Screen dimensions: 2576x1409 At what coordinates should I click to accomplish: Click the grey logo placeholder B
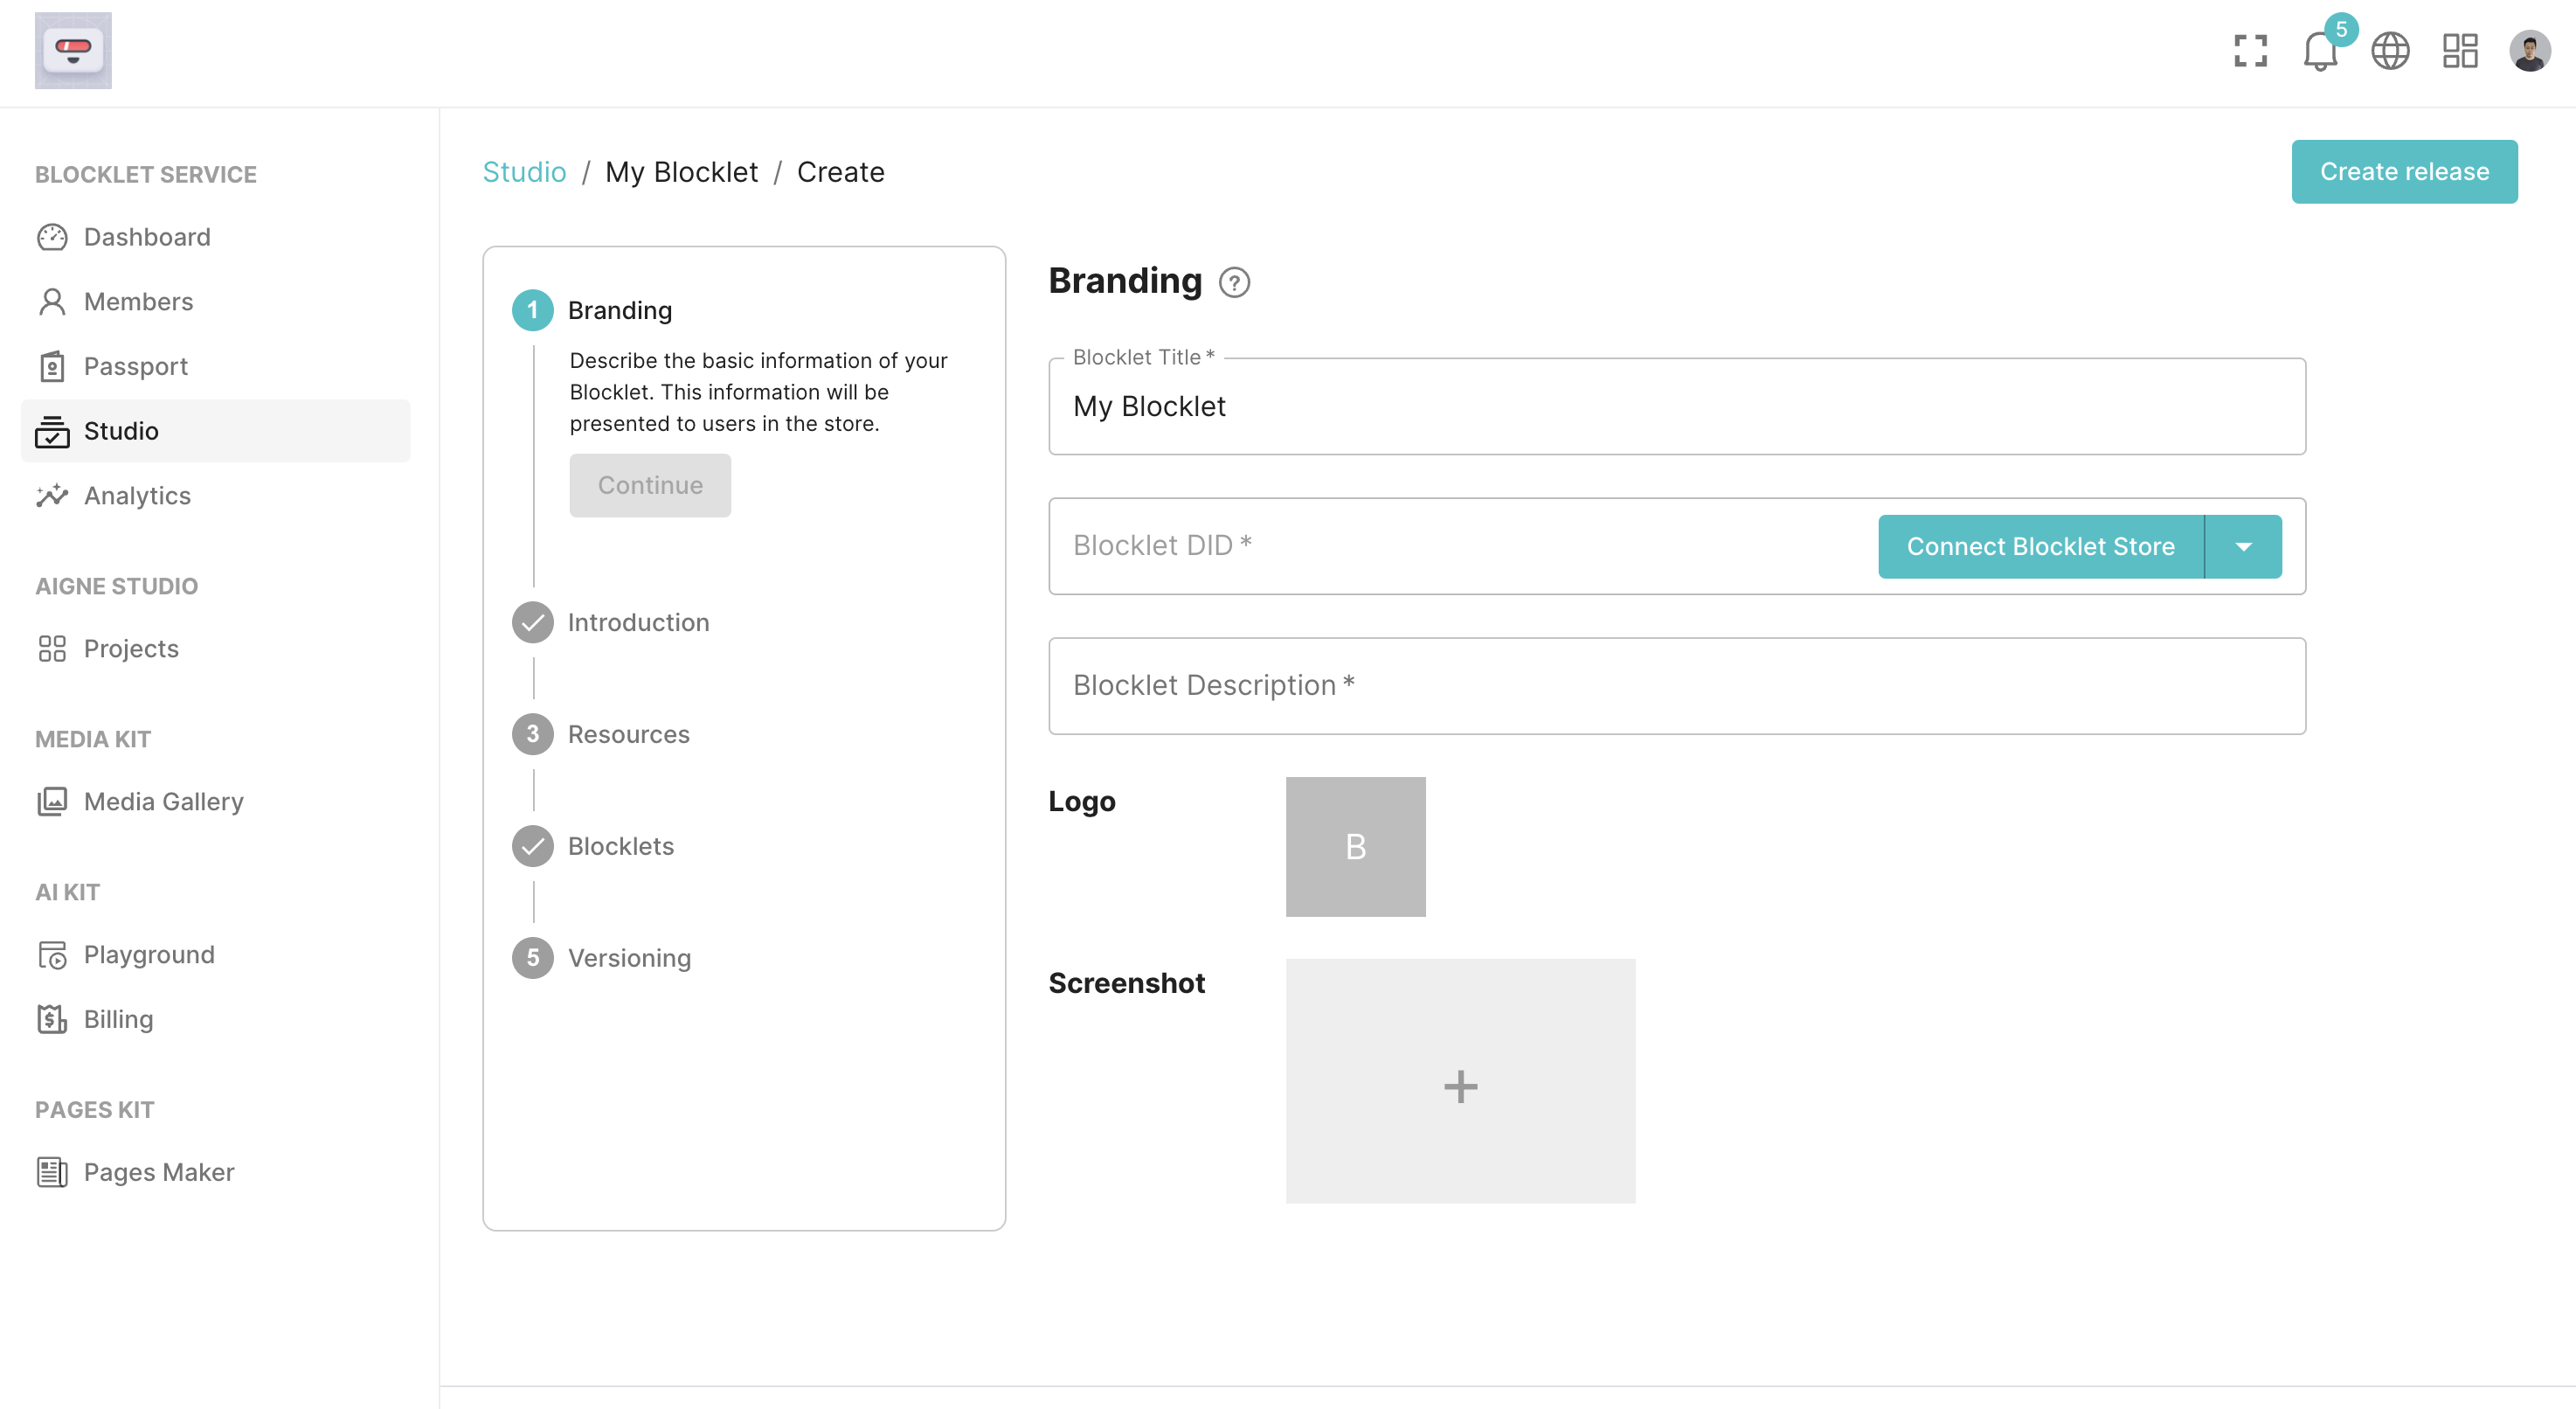[x=1355, y=846]
